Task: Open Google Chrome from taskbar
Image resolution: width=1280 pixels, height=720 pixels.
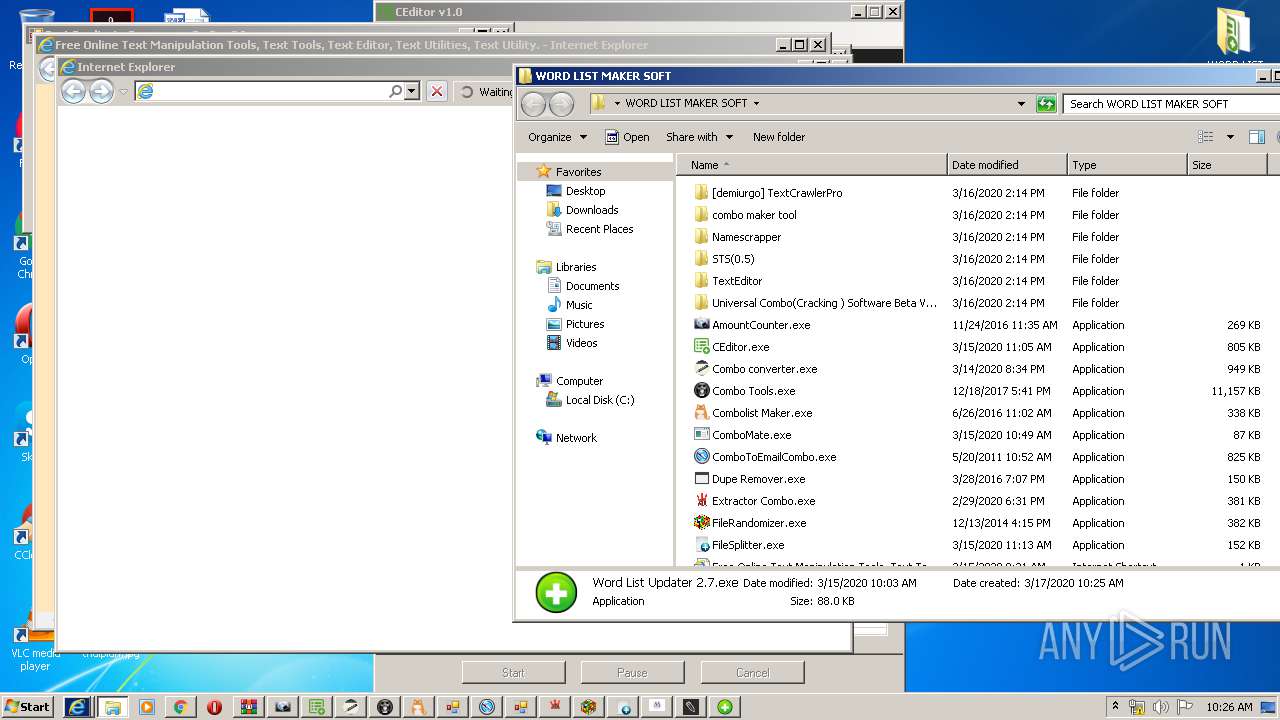Action: pyautogui.click(x=180, y=707)
